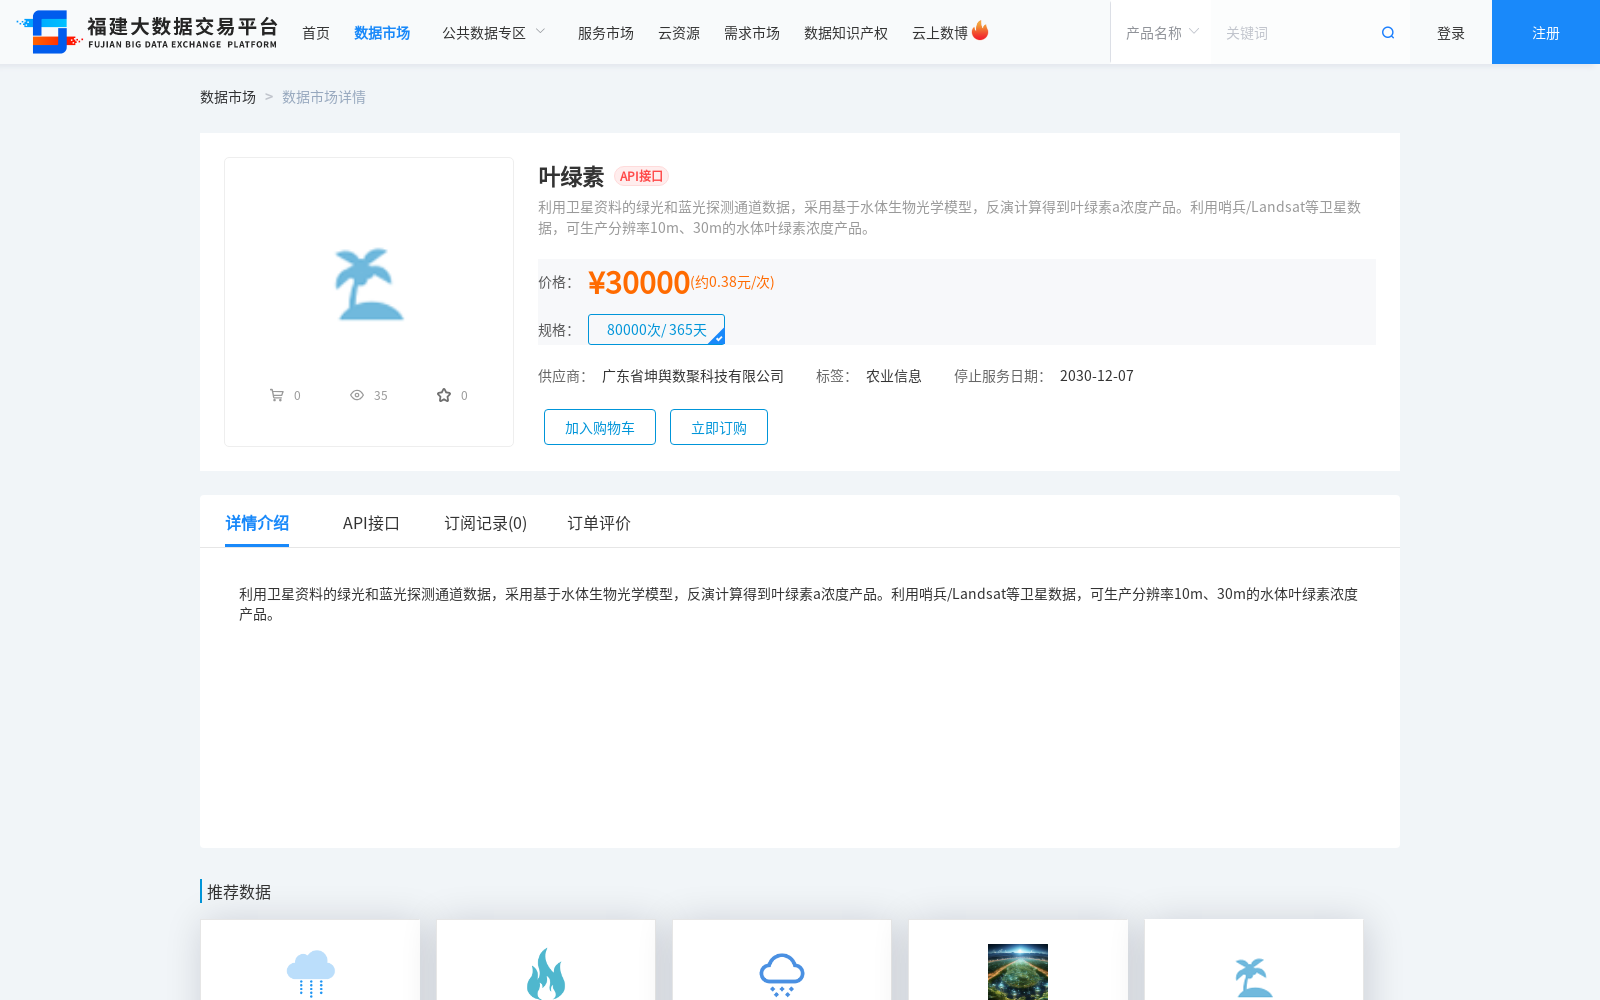This screenshot has width=1600, height=1000.
Task: Click the 农业信息 tag
Action: coord(894,376)
